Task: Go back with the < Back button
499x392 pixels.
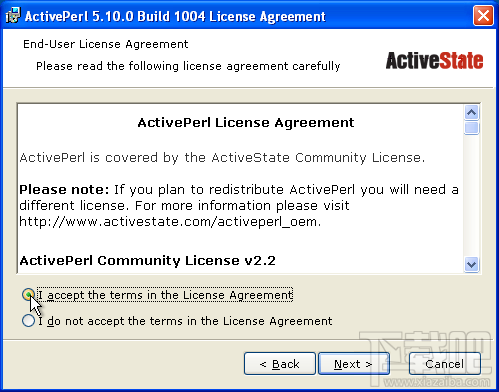Action: tap(280, 364)
